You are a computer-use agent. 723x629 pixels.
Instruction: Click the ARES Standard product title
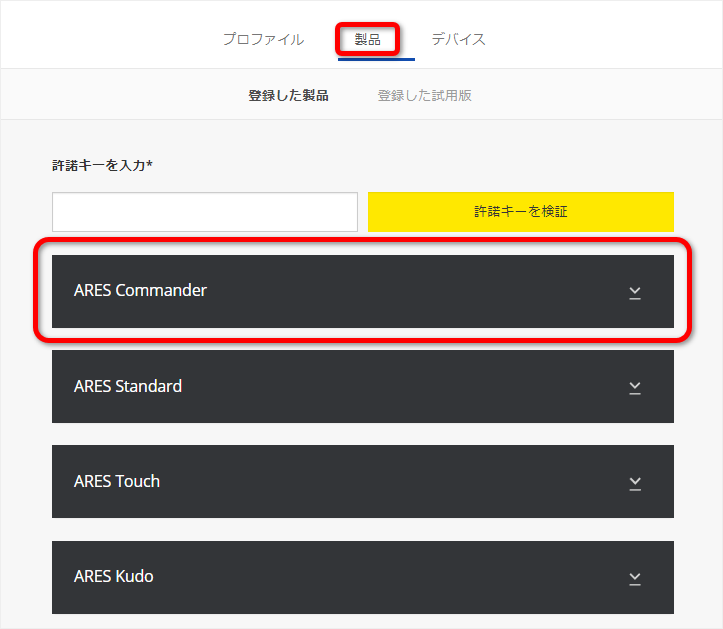click(128, 386)
